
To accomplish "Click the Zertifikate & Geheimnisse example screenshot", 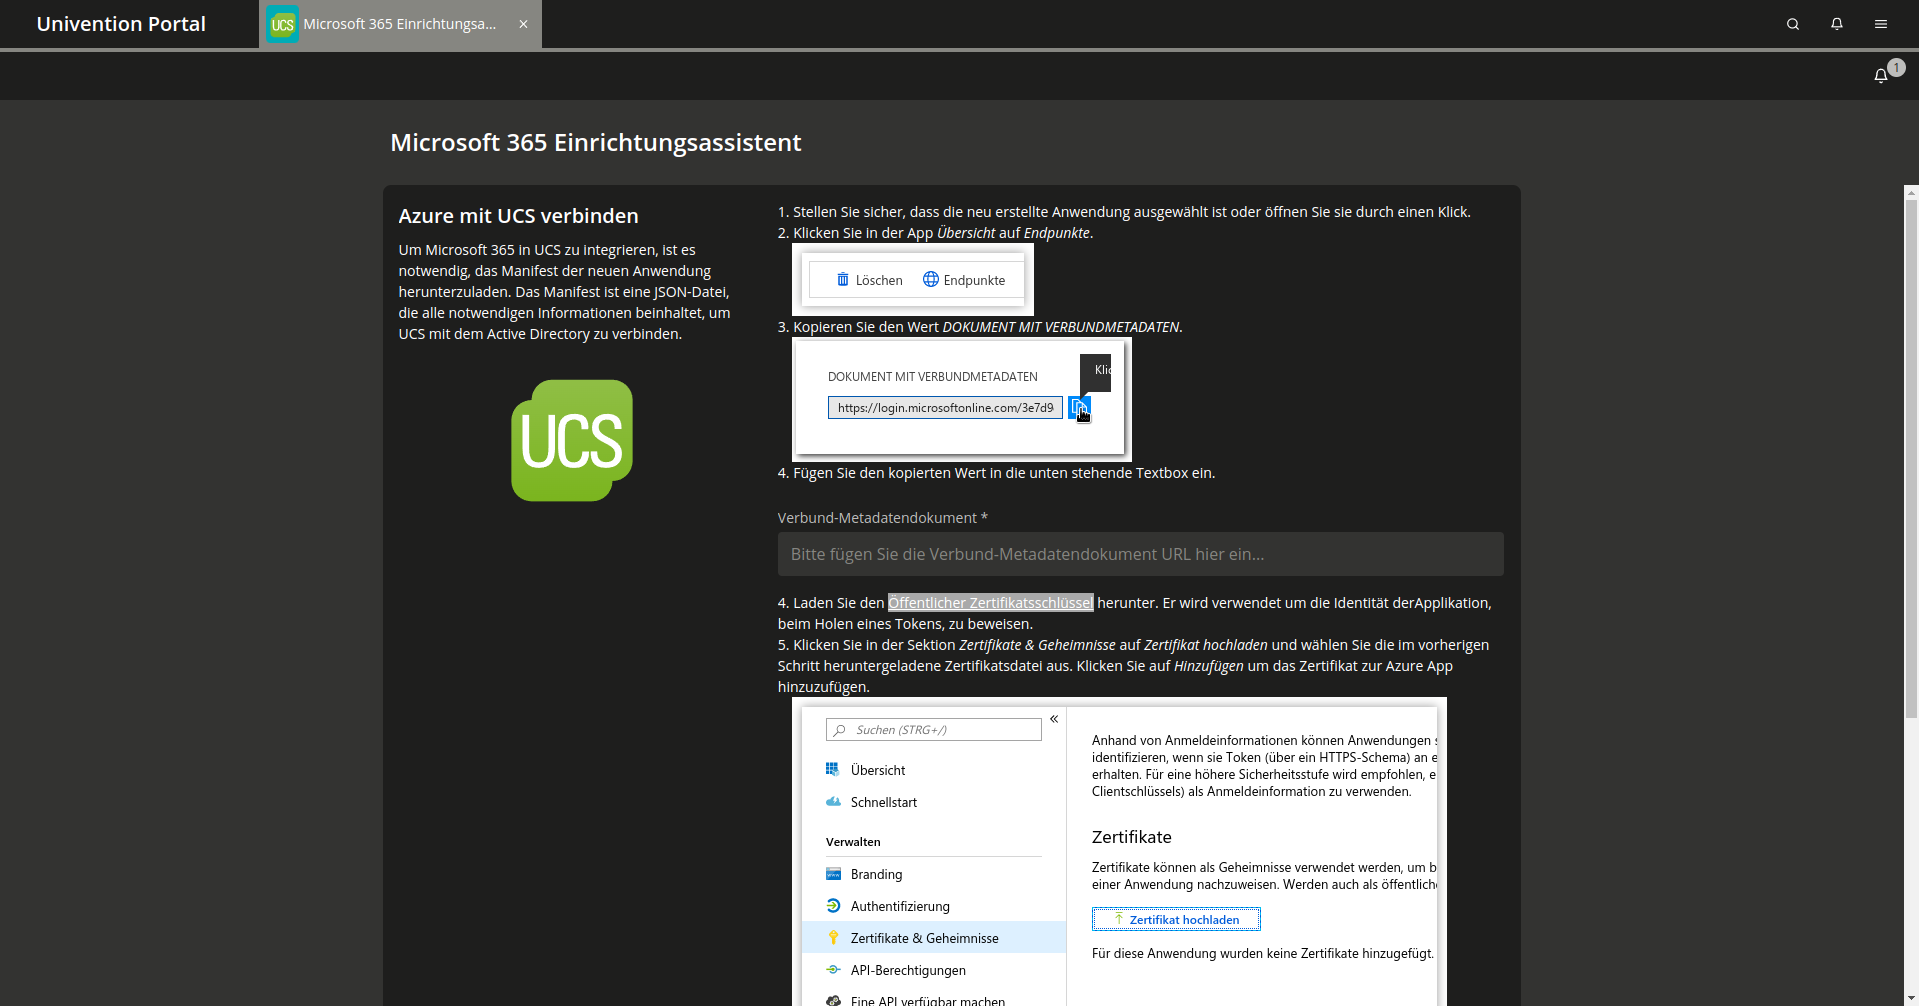I will [x=1119, y=852].
